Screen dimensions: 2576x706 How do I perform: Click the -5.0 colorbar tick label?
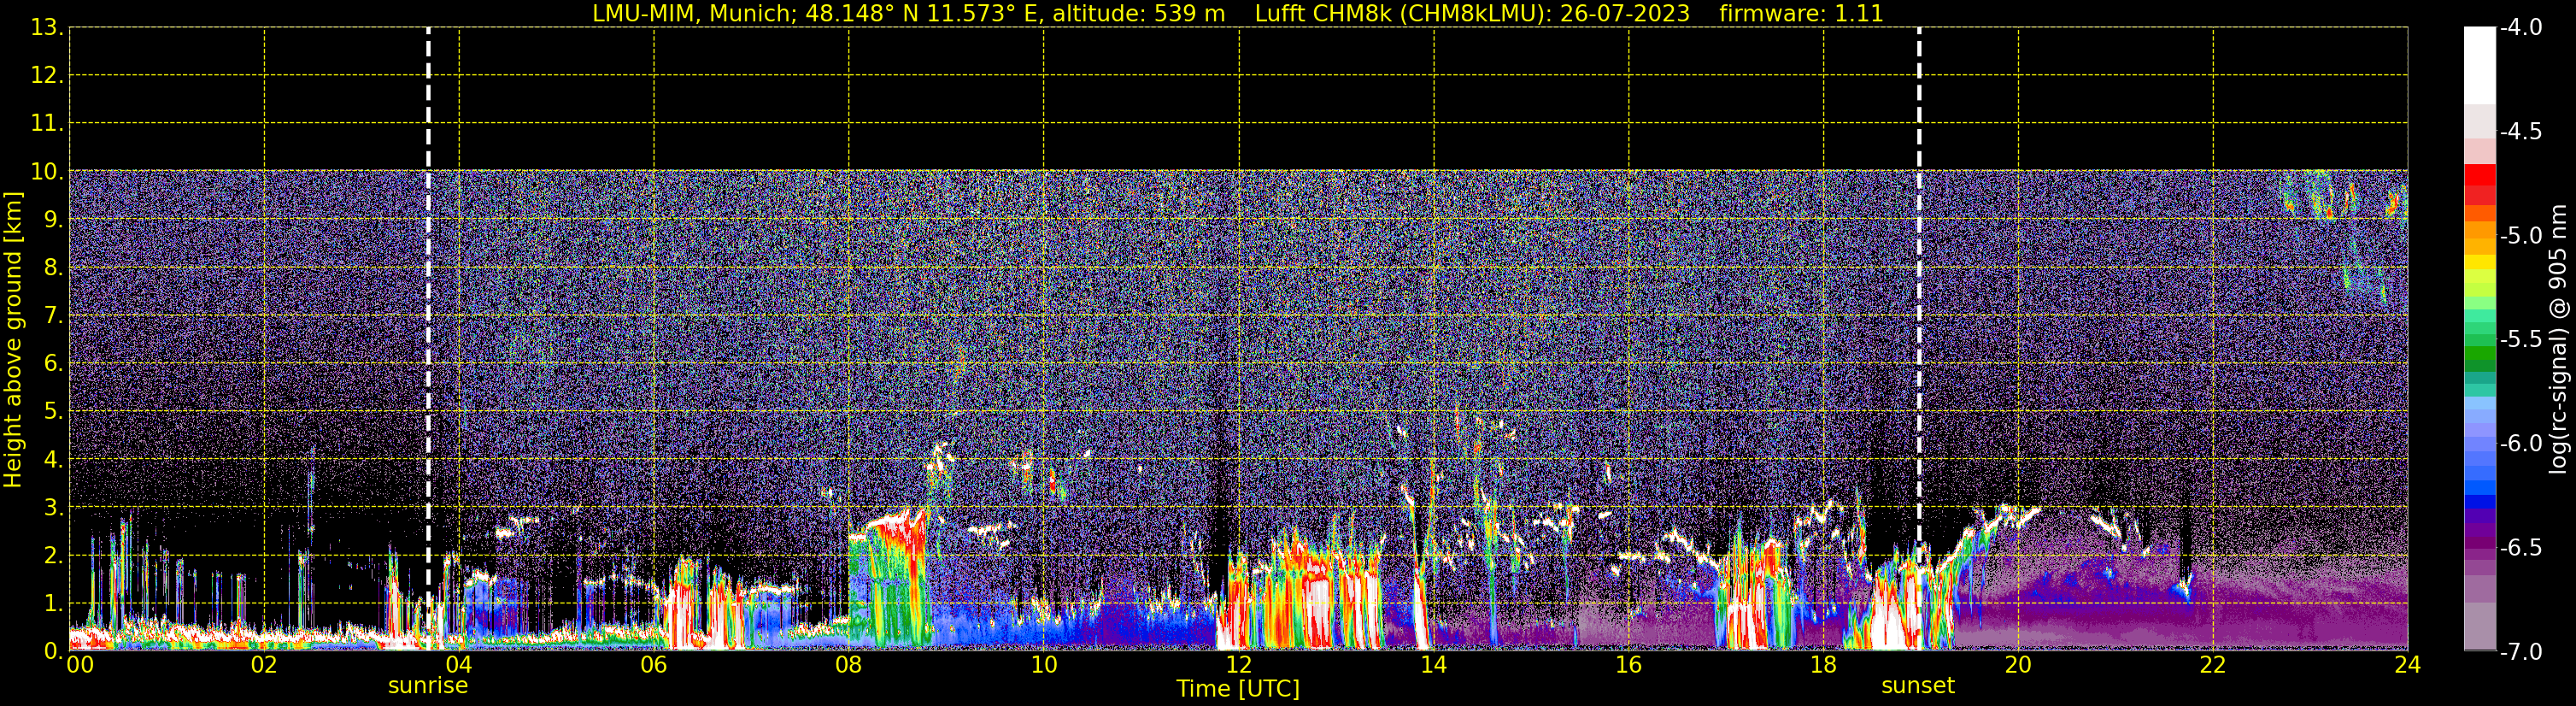point(2520,235)
